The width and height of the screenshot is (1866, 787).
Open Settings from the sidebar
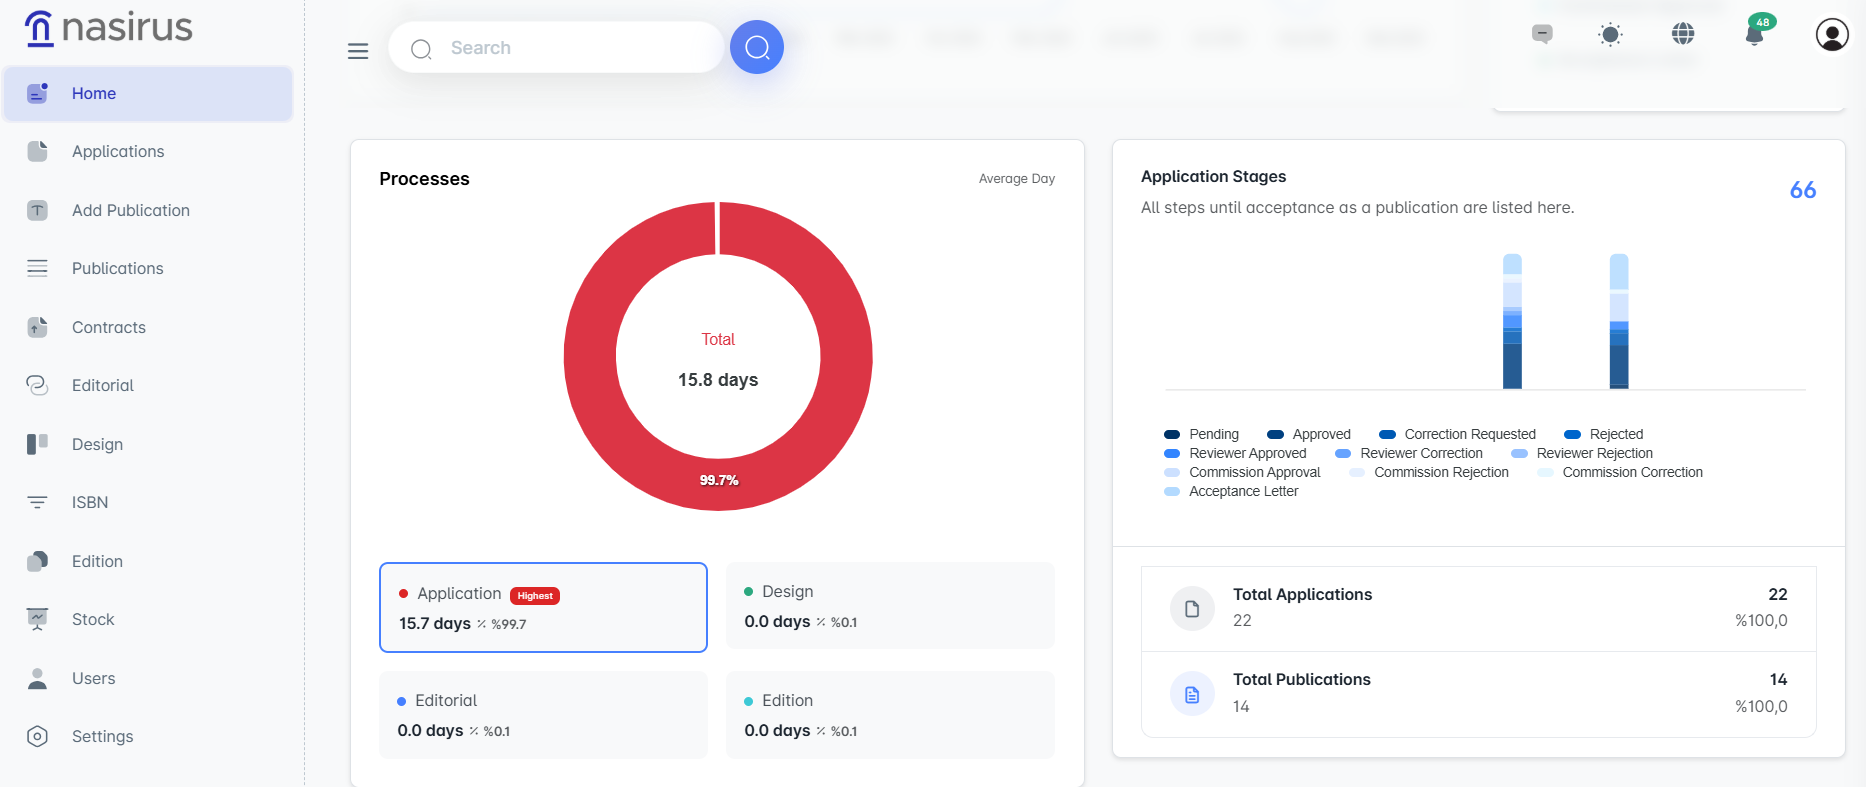tap(102, 737)
